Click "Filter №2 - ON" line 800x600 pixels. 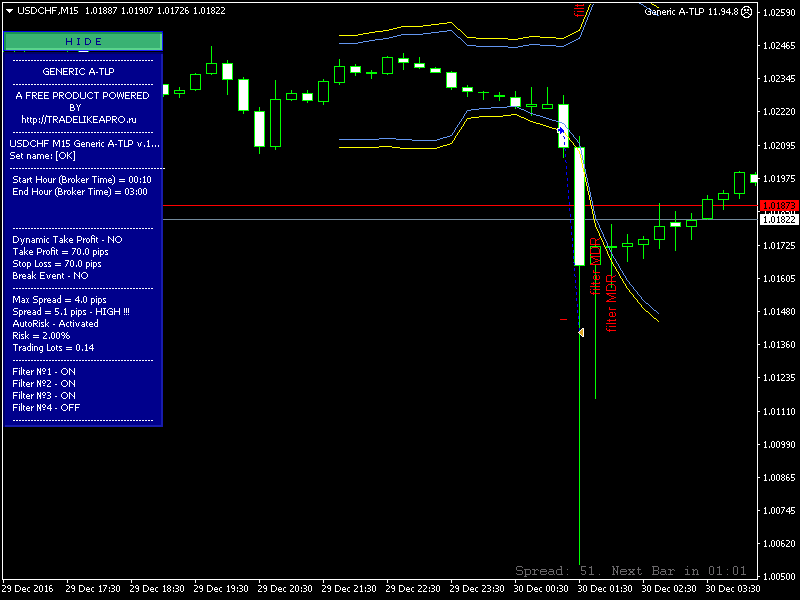coord(44,384)
